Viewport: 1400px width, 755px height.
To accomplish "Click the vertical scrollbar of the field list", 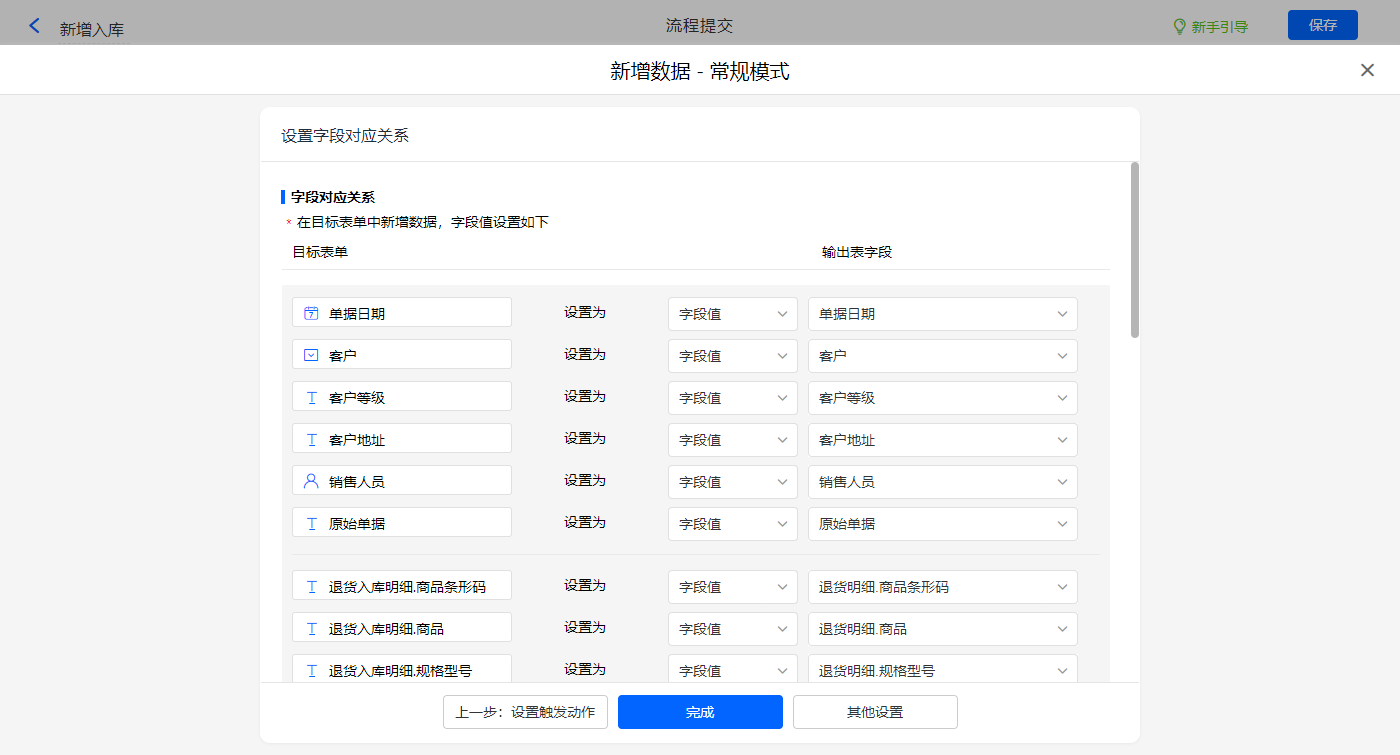I will [x=1134, y=250].
